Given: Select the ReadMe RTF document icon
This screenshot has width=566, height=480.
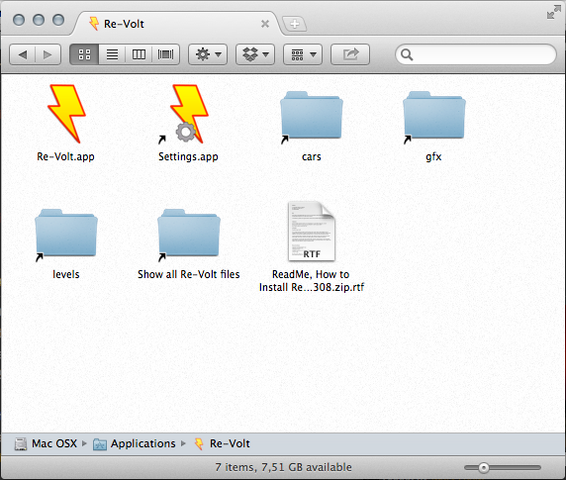Looking at the screenshot, I should 311,231.
